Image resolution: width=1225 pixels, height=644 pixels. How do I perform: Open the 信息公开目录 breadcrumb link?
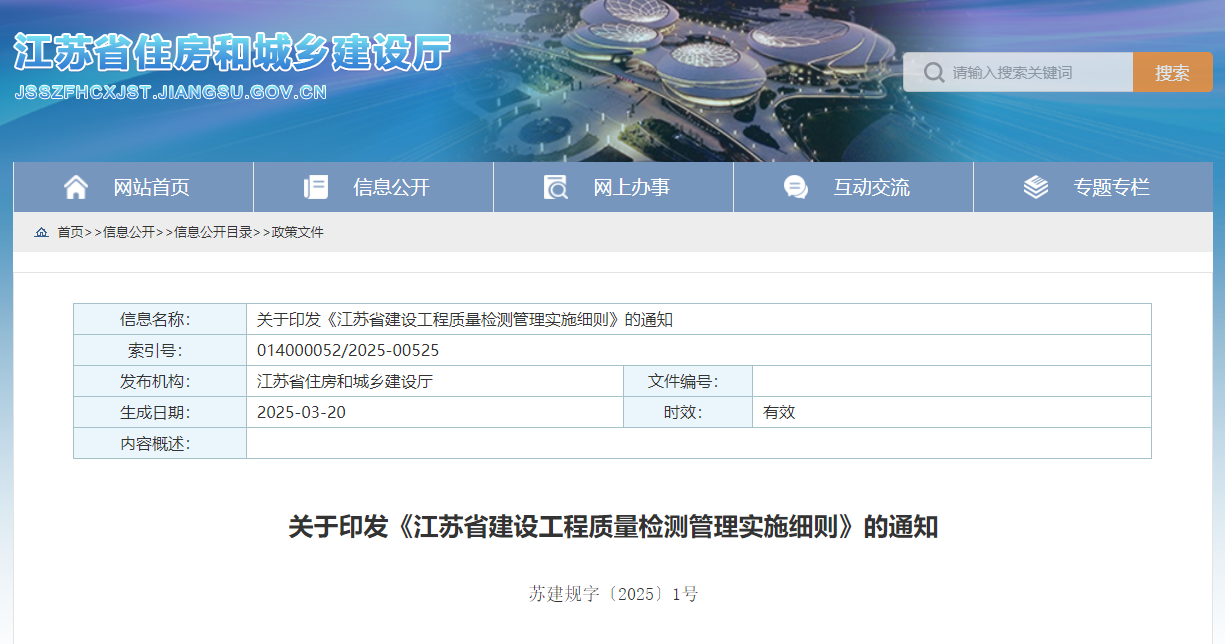click(x=215, y=231)
